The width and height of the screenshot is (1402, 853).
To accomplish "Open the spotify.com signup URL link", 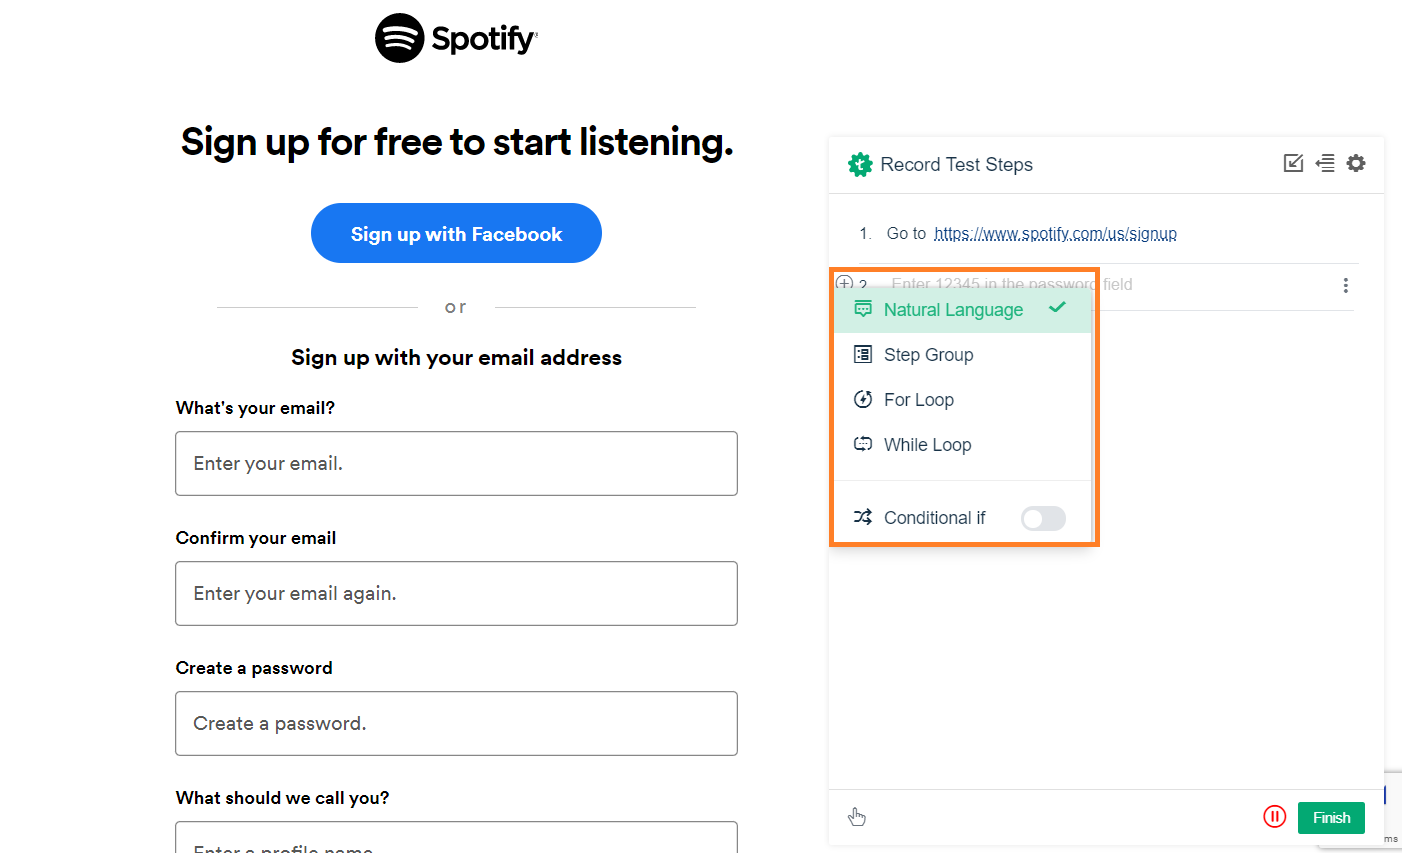I will pyautogui.click(x=1055, y=233).
